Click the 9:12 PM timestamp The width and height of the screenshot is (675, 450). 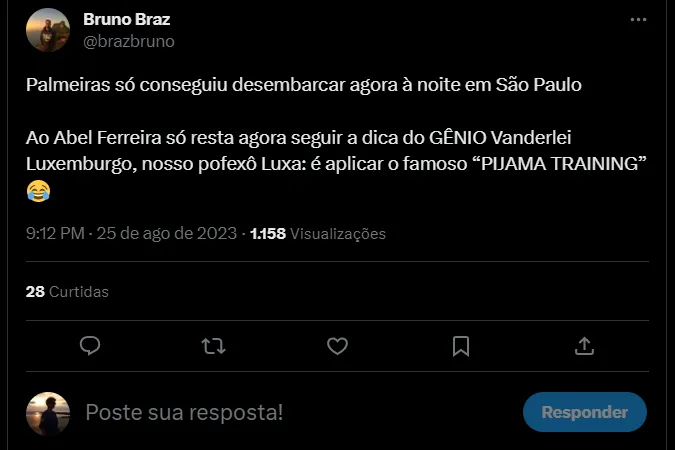(57, 233)
